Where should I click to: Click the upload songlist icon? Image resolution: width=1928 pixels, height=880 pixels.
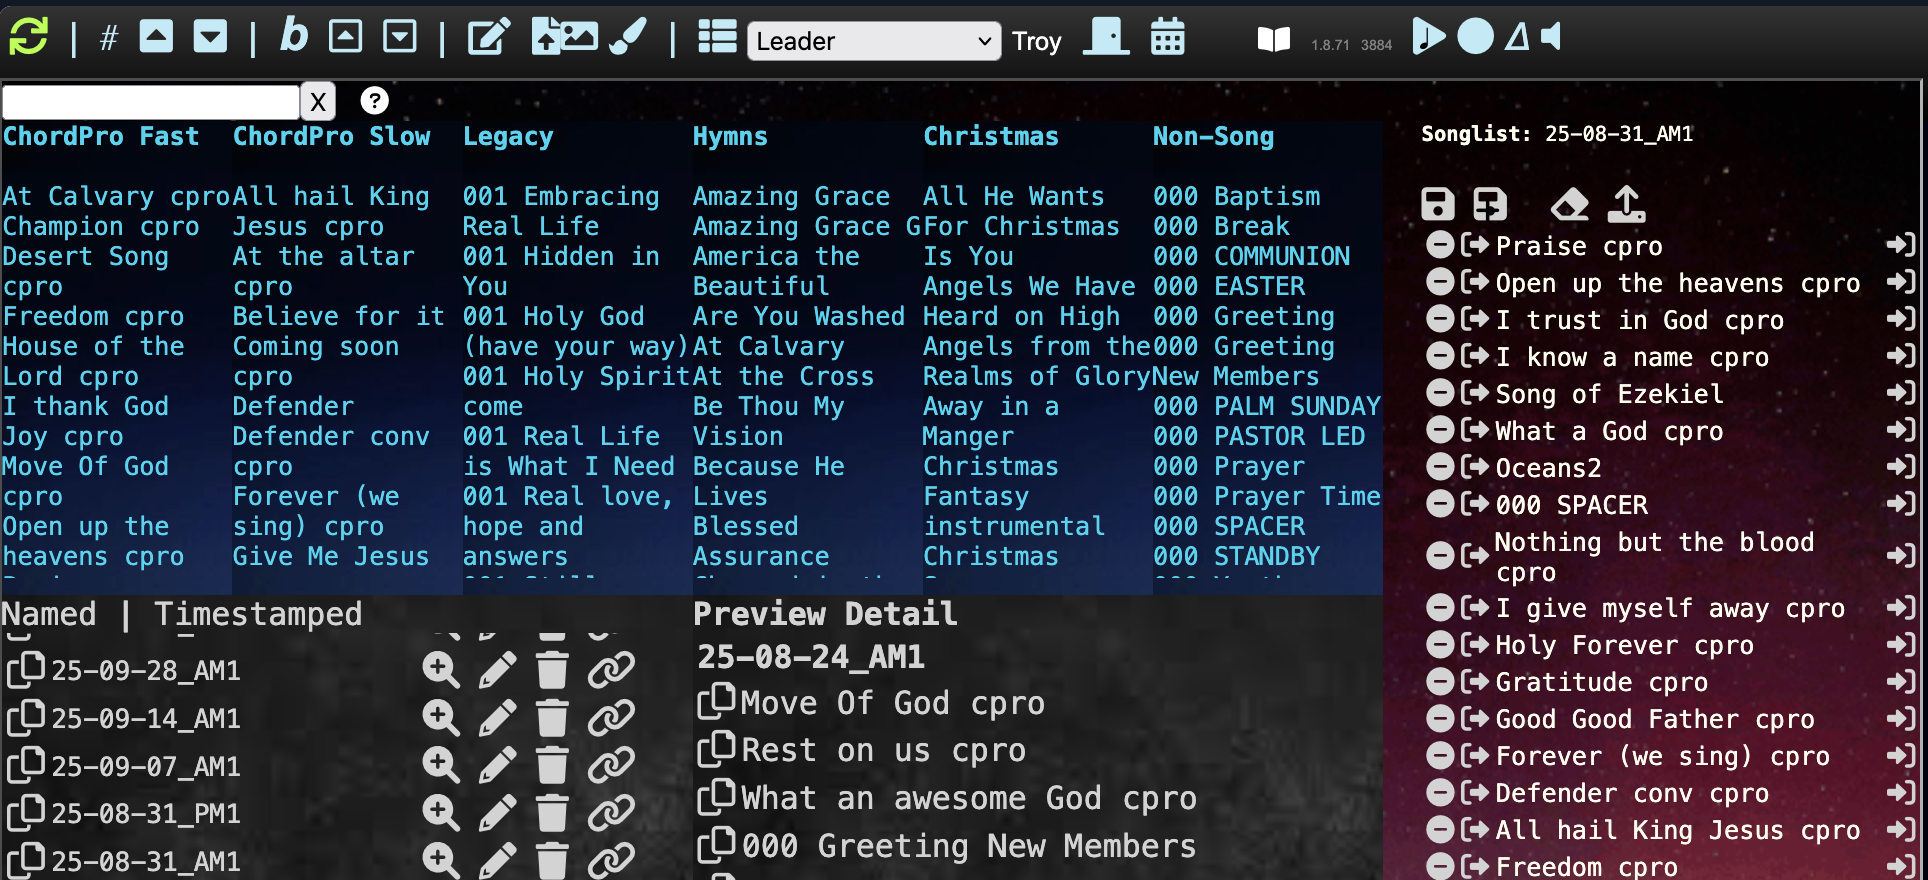(1626, 204)
